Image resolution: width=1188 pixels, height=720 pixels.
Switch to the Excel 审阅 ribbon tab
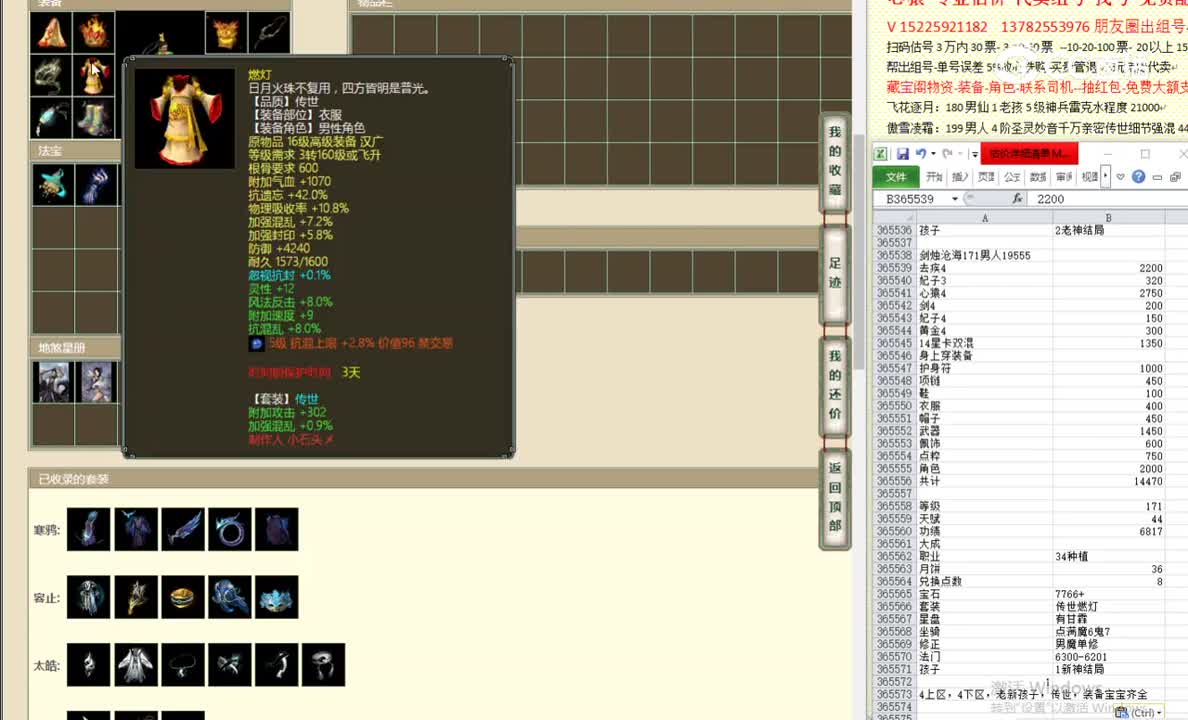pos(1064,177)
